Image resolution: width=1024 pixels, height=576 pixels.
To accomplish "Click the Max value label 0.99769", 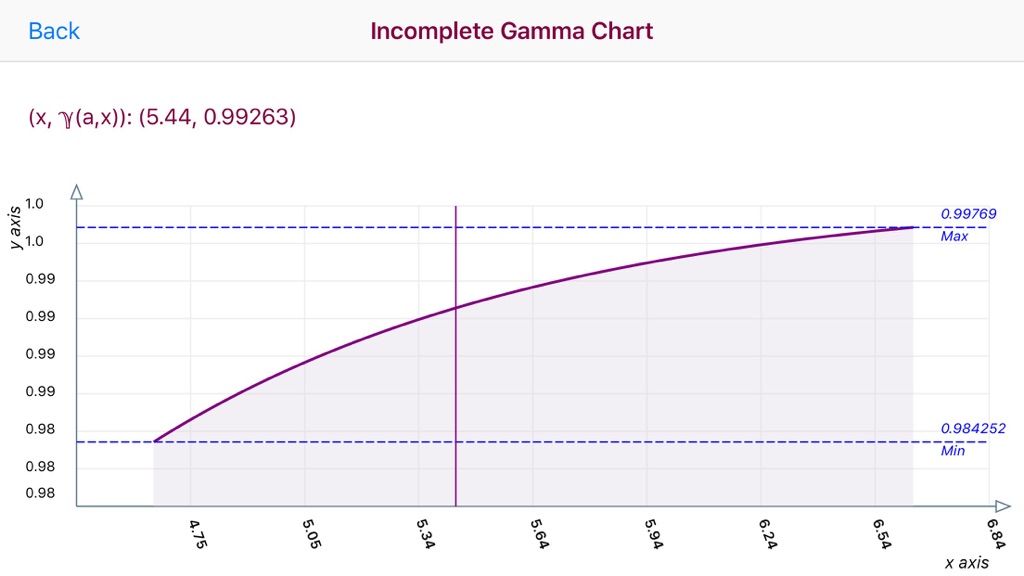I will (968, 214).
